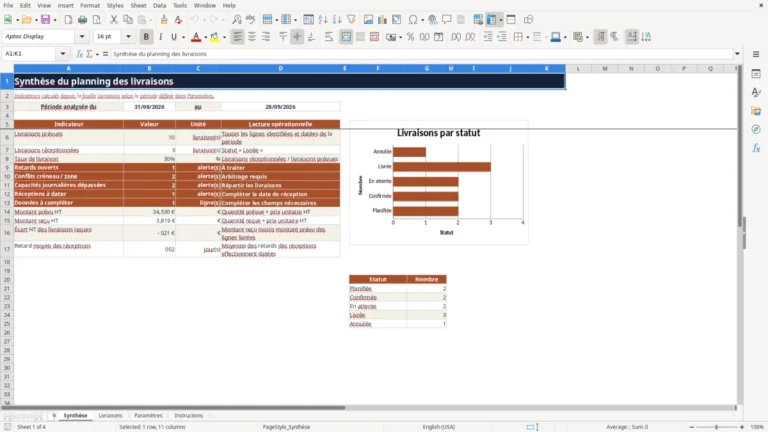Viewport: 768px width, 432px height.
Task: Click the formula equals button
Action: 105,54
